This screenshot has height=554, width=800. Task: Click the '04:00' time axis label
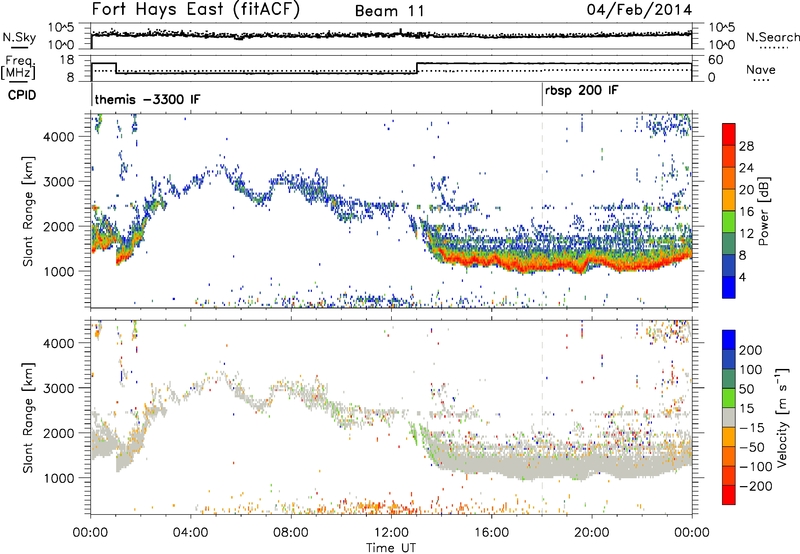(x=190, y=533)
